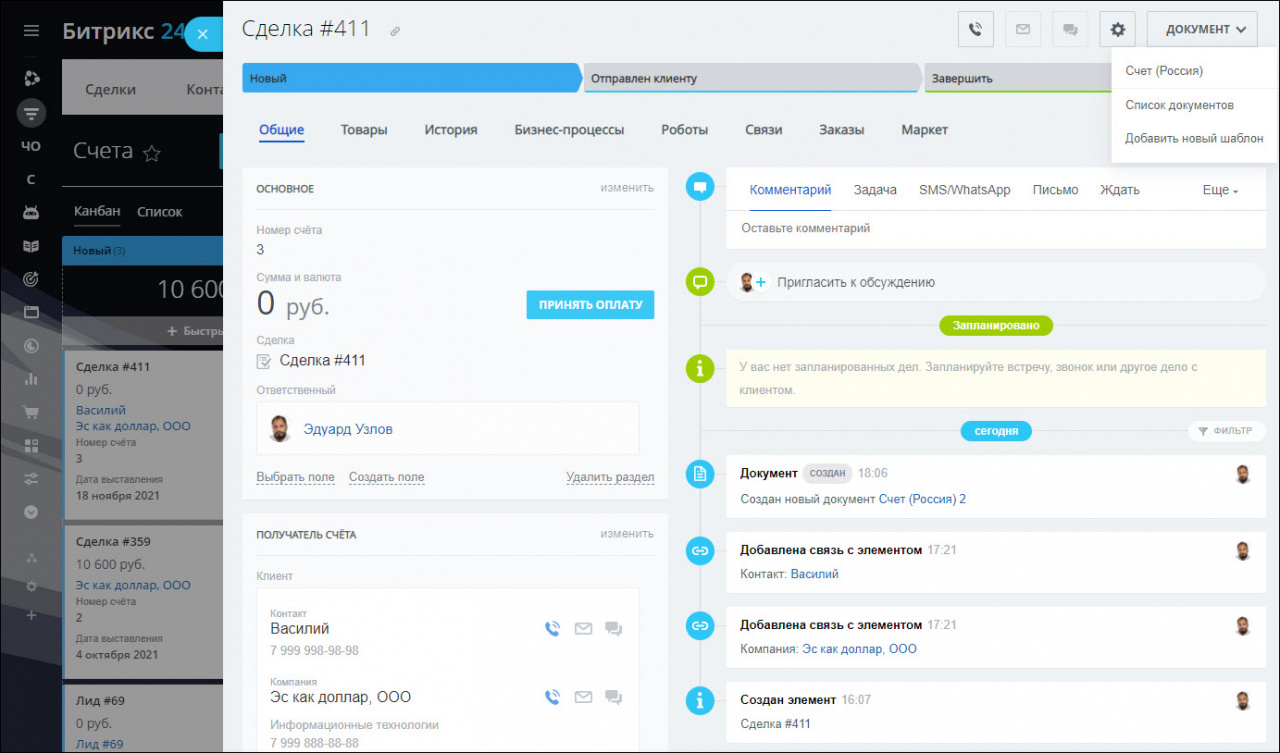This screenshot has height=753, width=1280.
Task: Email contact Василий via envelope icon
Action: (583, 629)
